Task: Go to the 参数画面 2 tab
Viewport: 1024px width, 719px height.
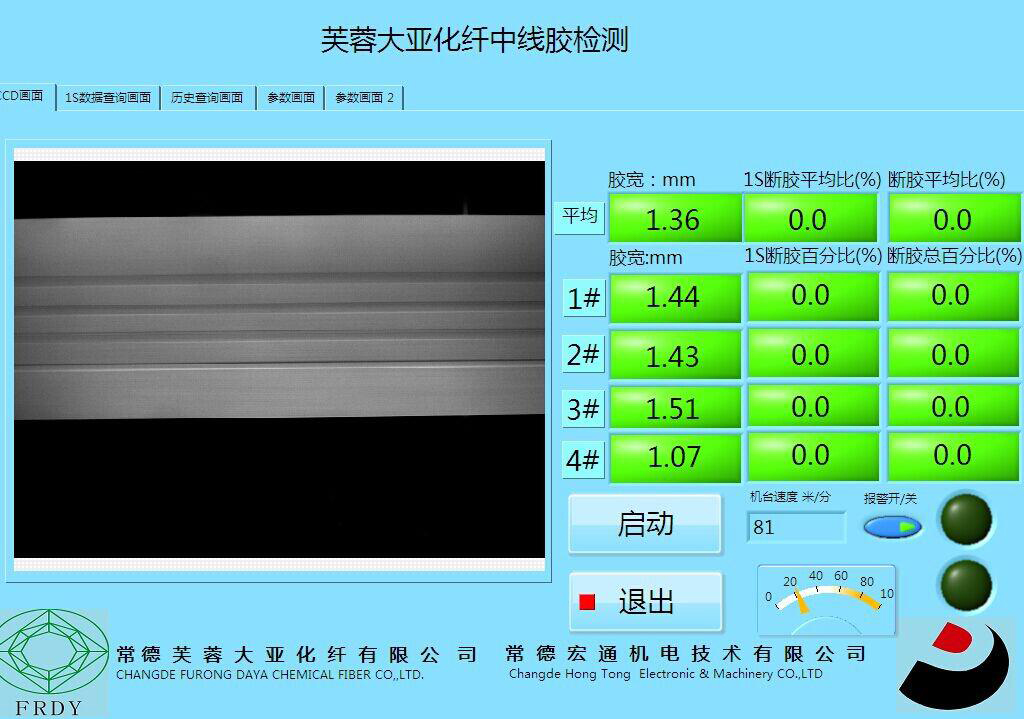Action: pos(364,98)
